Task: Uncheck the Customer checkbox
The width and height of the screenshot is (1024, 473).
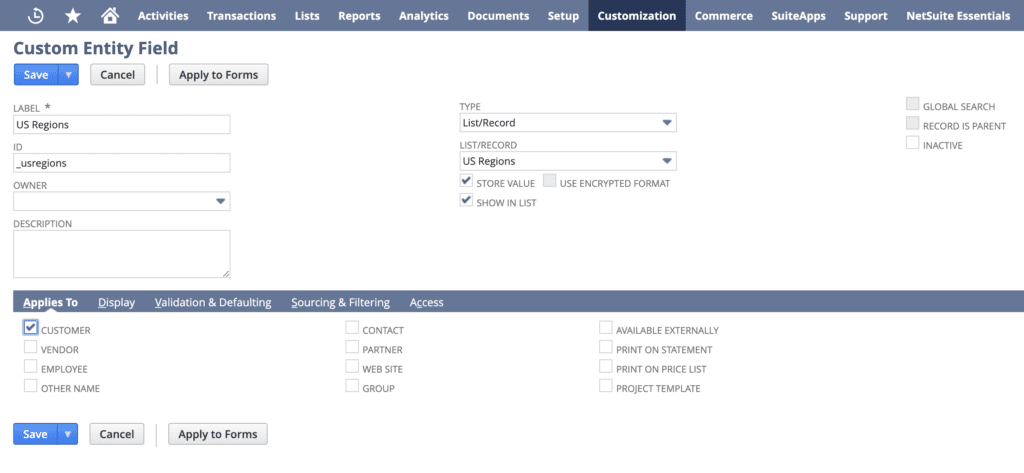Action: [30, 328]
